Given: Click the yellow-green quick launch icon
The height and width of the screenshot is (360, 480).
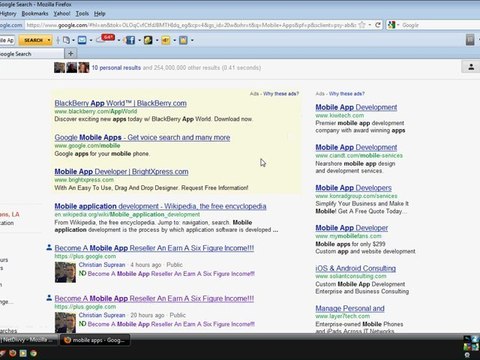Looking at the screenshot, I should coord(23,353).
